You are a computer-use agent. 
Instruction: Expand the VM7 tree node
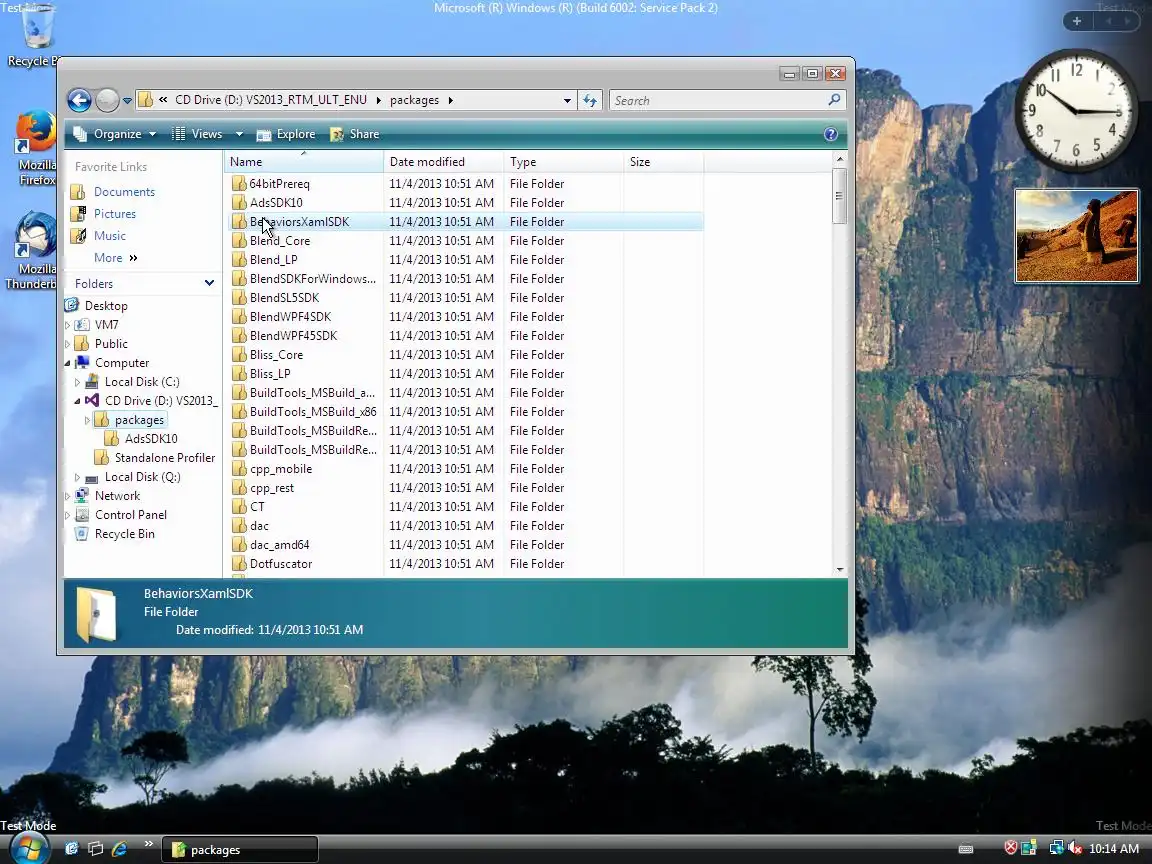[68, 325]
